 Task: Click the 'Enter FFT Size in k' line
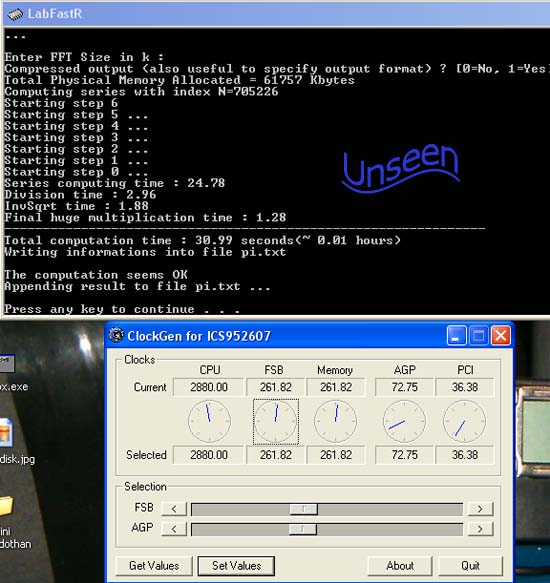pos(84,57)
